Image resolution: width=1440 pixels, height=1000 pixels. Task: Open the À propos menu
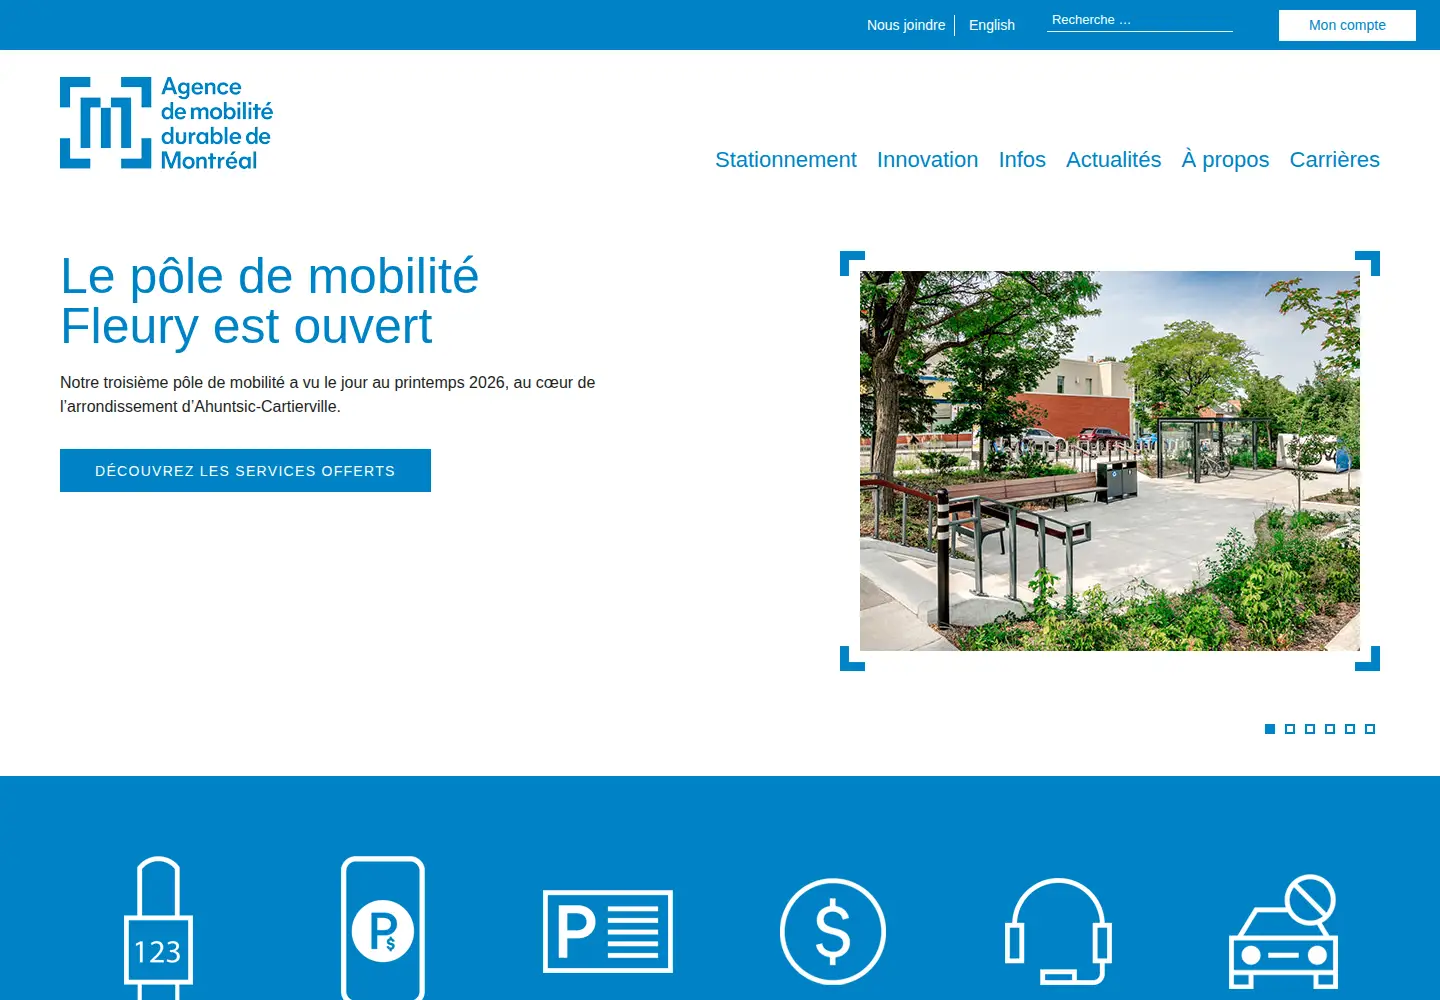pos(1225,160)
